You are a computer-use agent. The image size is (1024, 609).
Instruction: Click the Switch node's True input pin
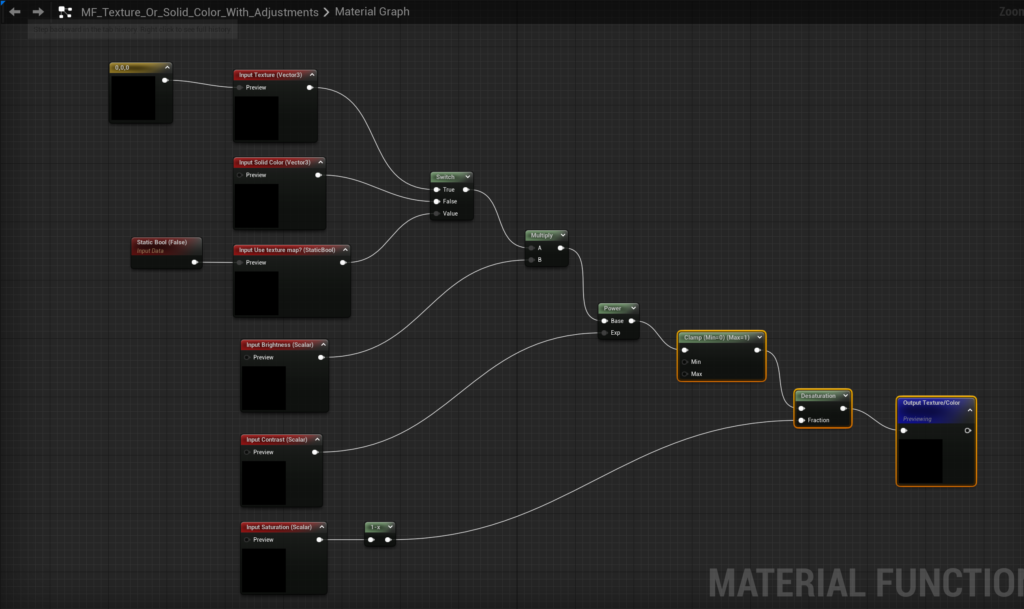click(436, 189)
